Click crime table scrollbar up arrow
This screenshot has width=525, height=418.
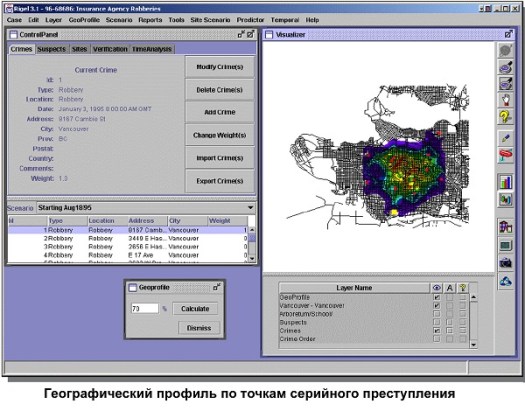(252, 230)
